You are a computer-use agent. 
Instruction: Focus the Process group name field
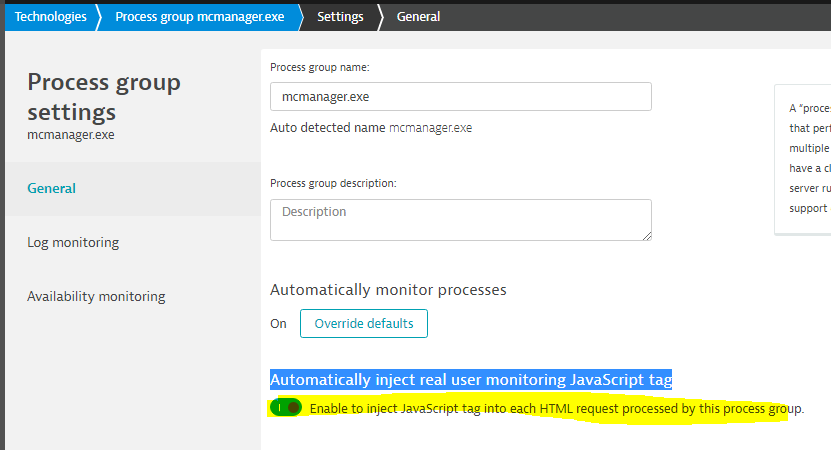click(x=461, y=96)
